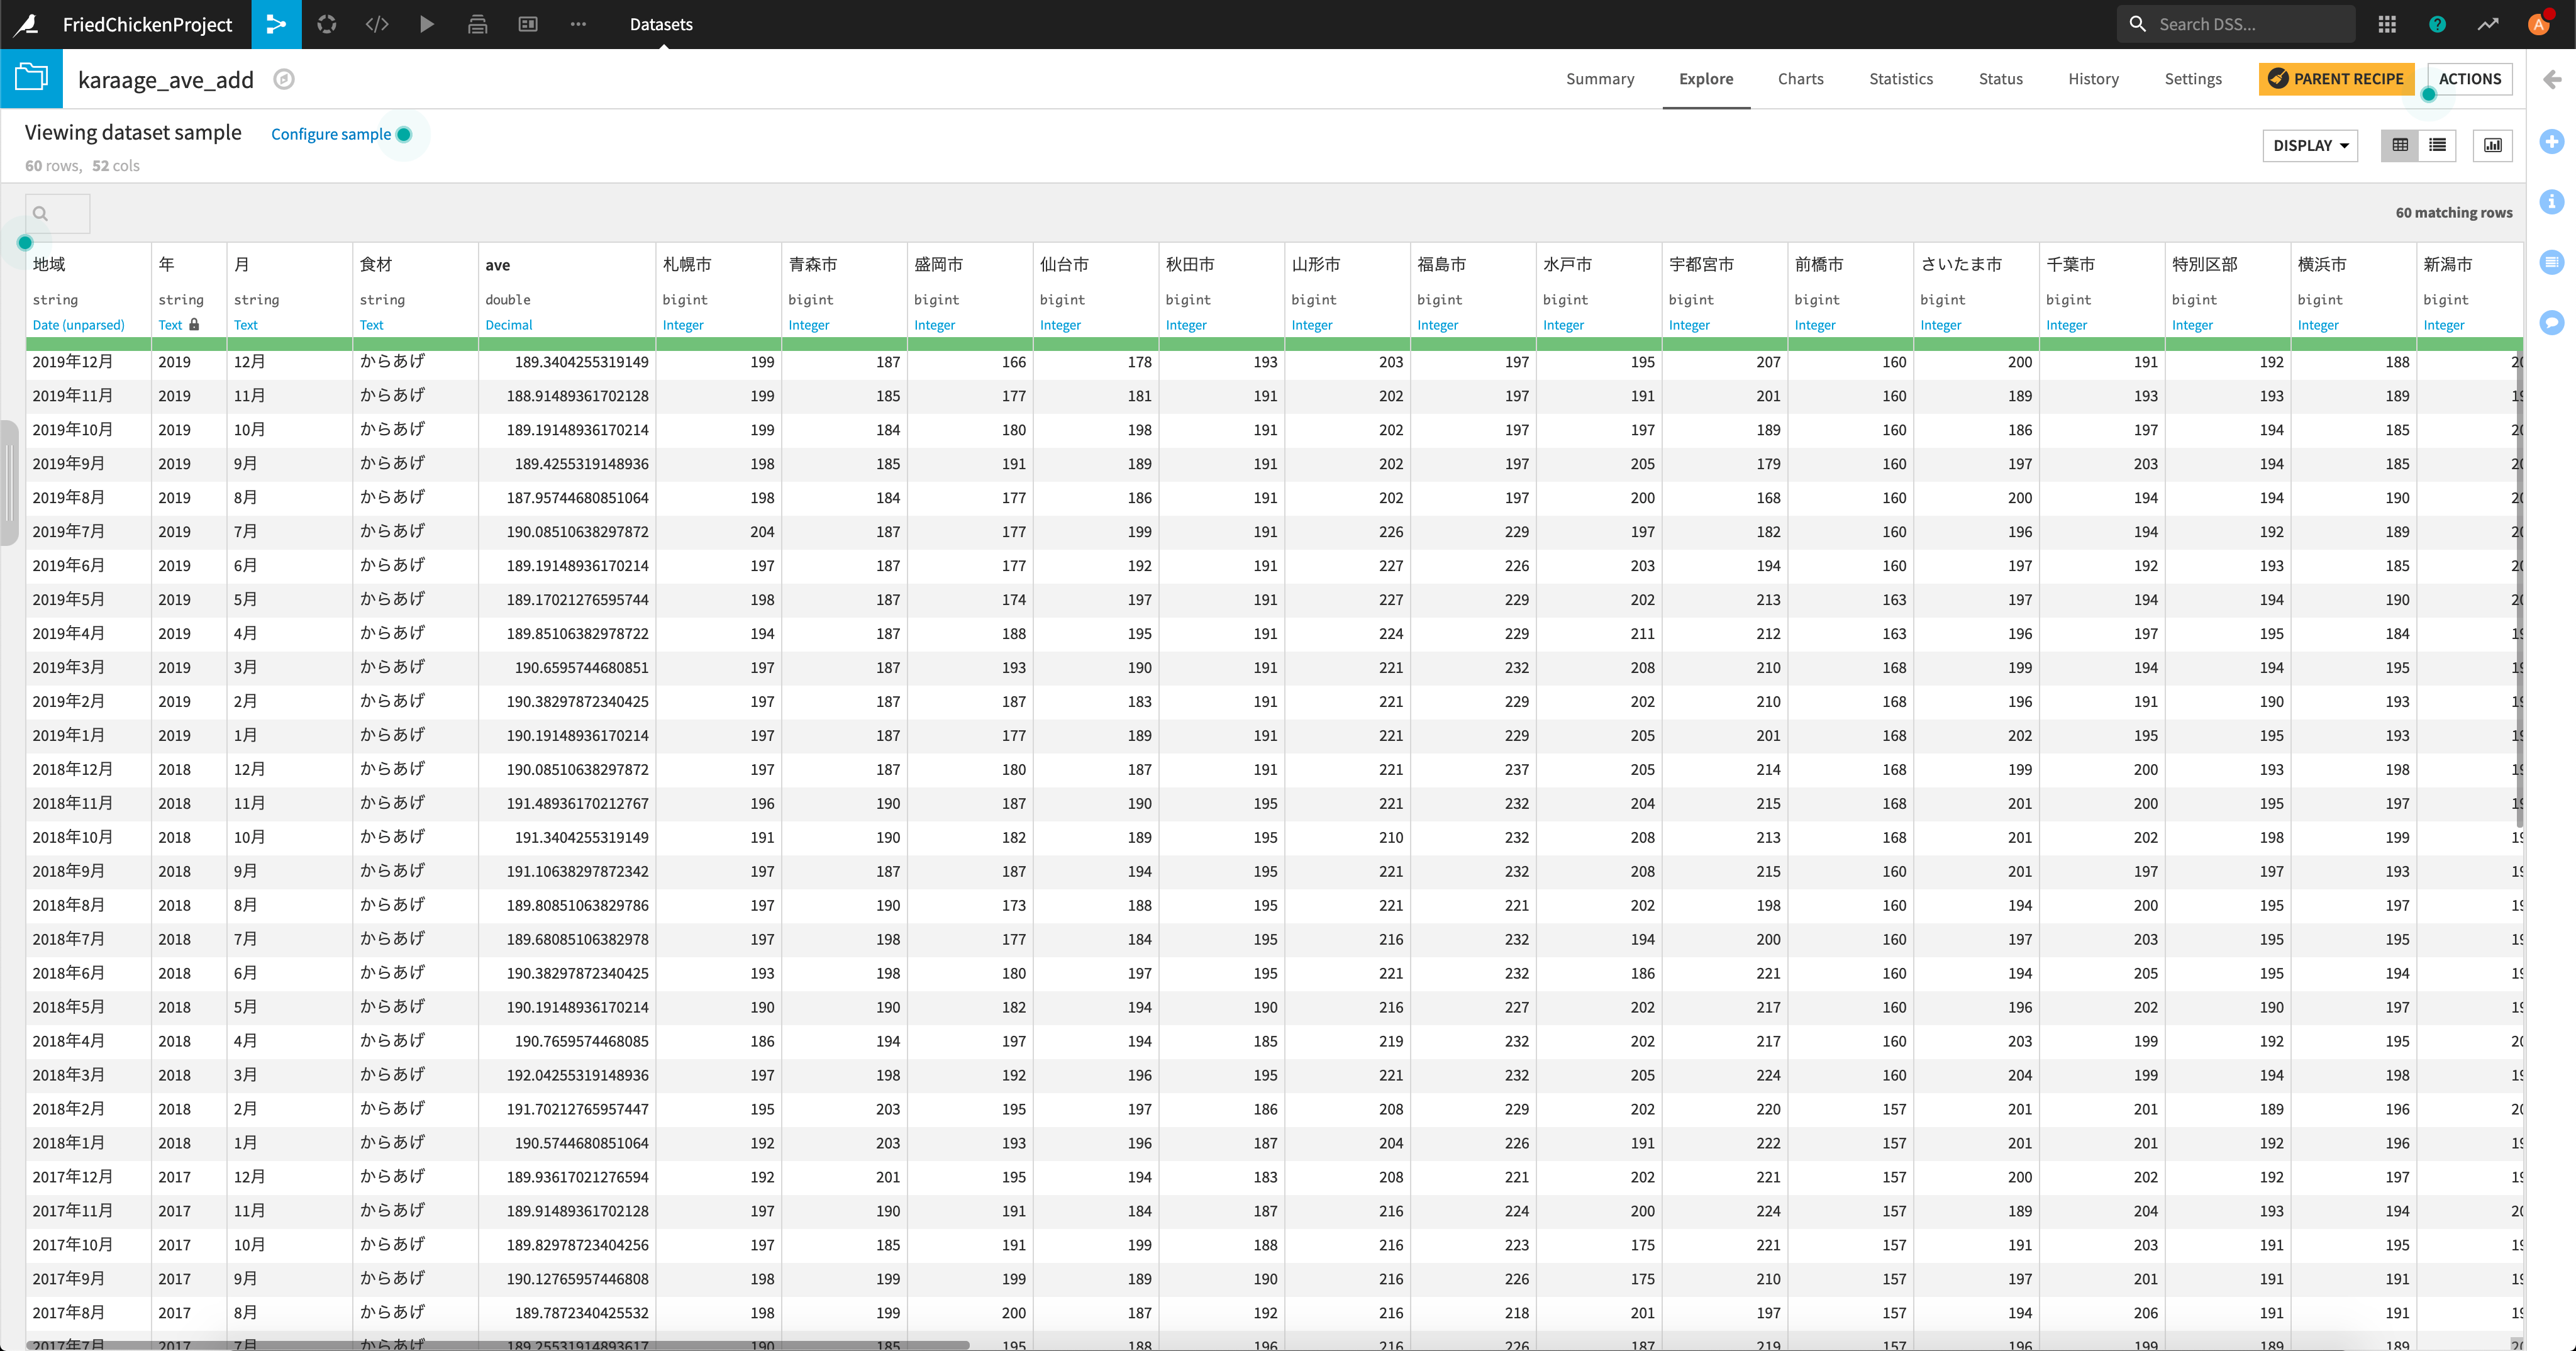Open the ave column header menu
Screen dimensions: 2576x1351
498,265
